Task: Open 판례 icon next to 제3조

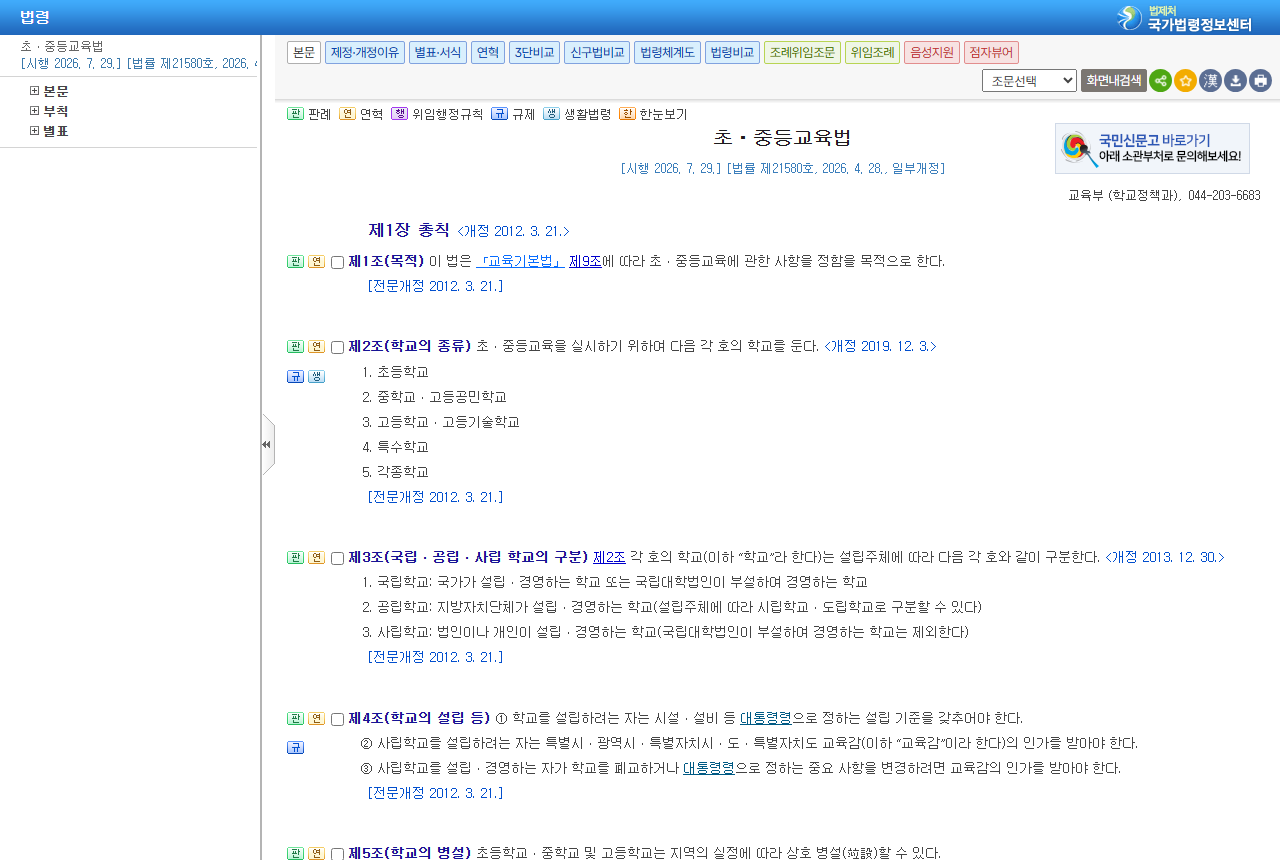Action: (x=295, y=558)
